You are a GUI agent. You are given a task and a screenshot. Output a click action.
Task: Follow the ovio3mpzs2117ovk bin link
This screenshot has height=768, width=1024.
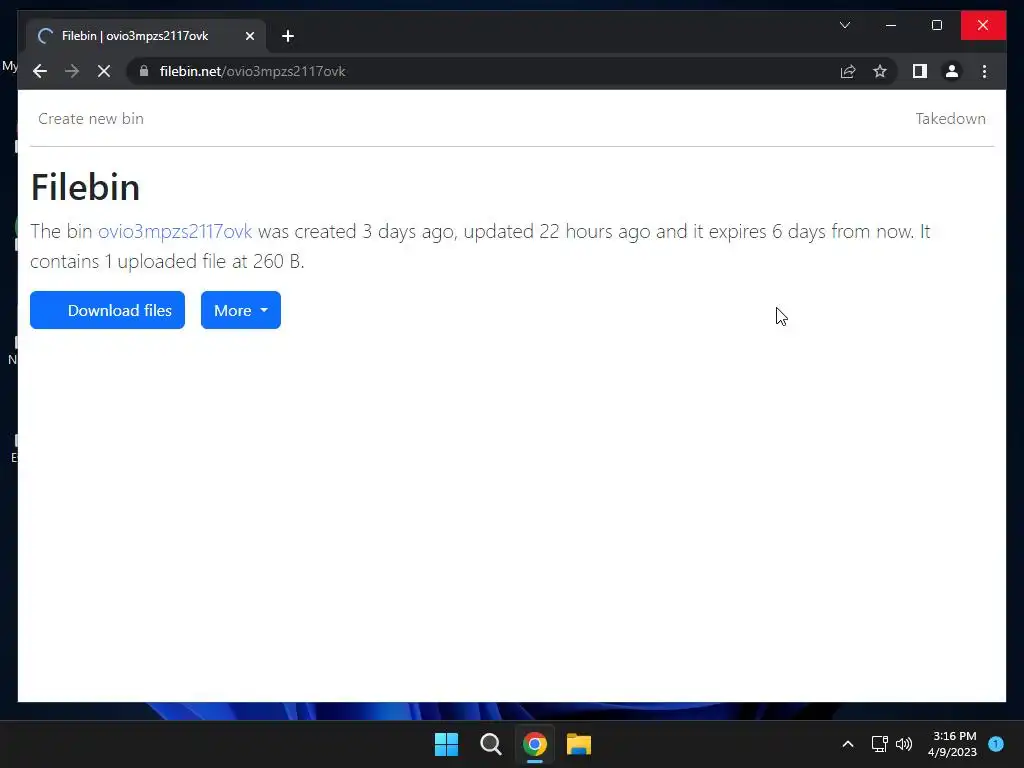click(175, 231)
